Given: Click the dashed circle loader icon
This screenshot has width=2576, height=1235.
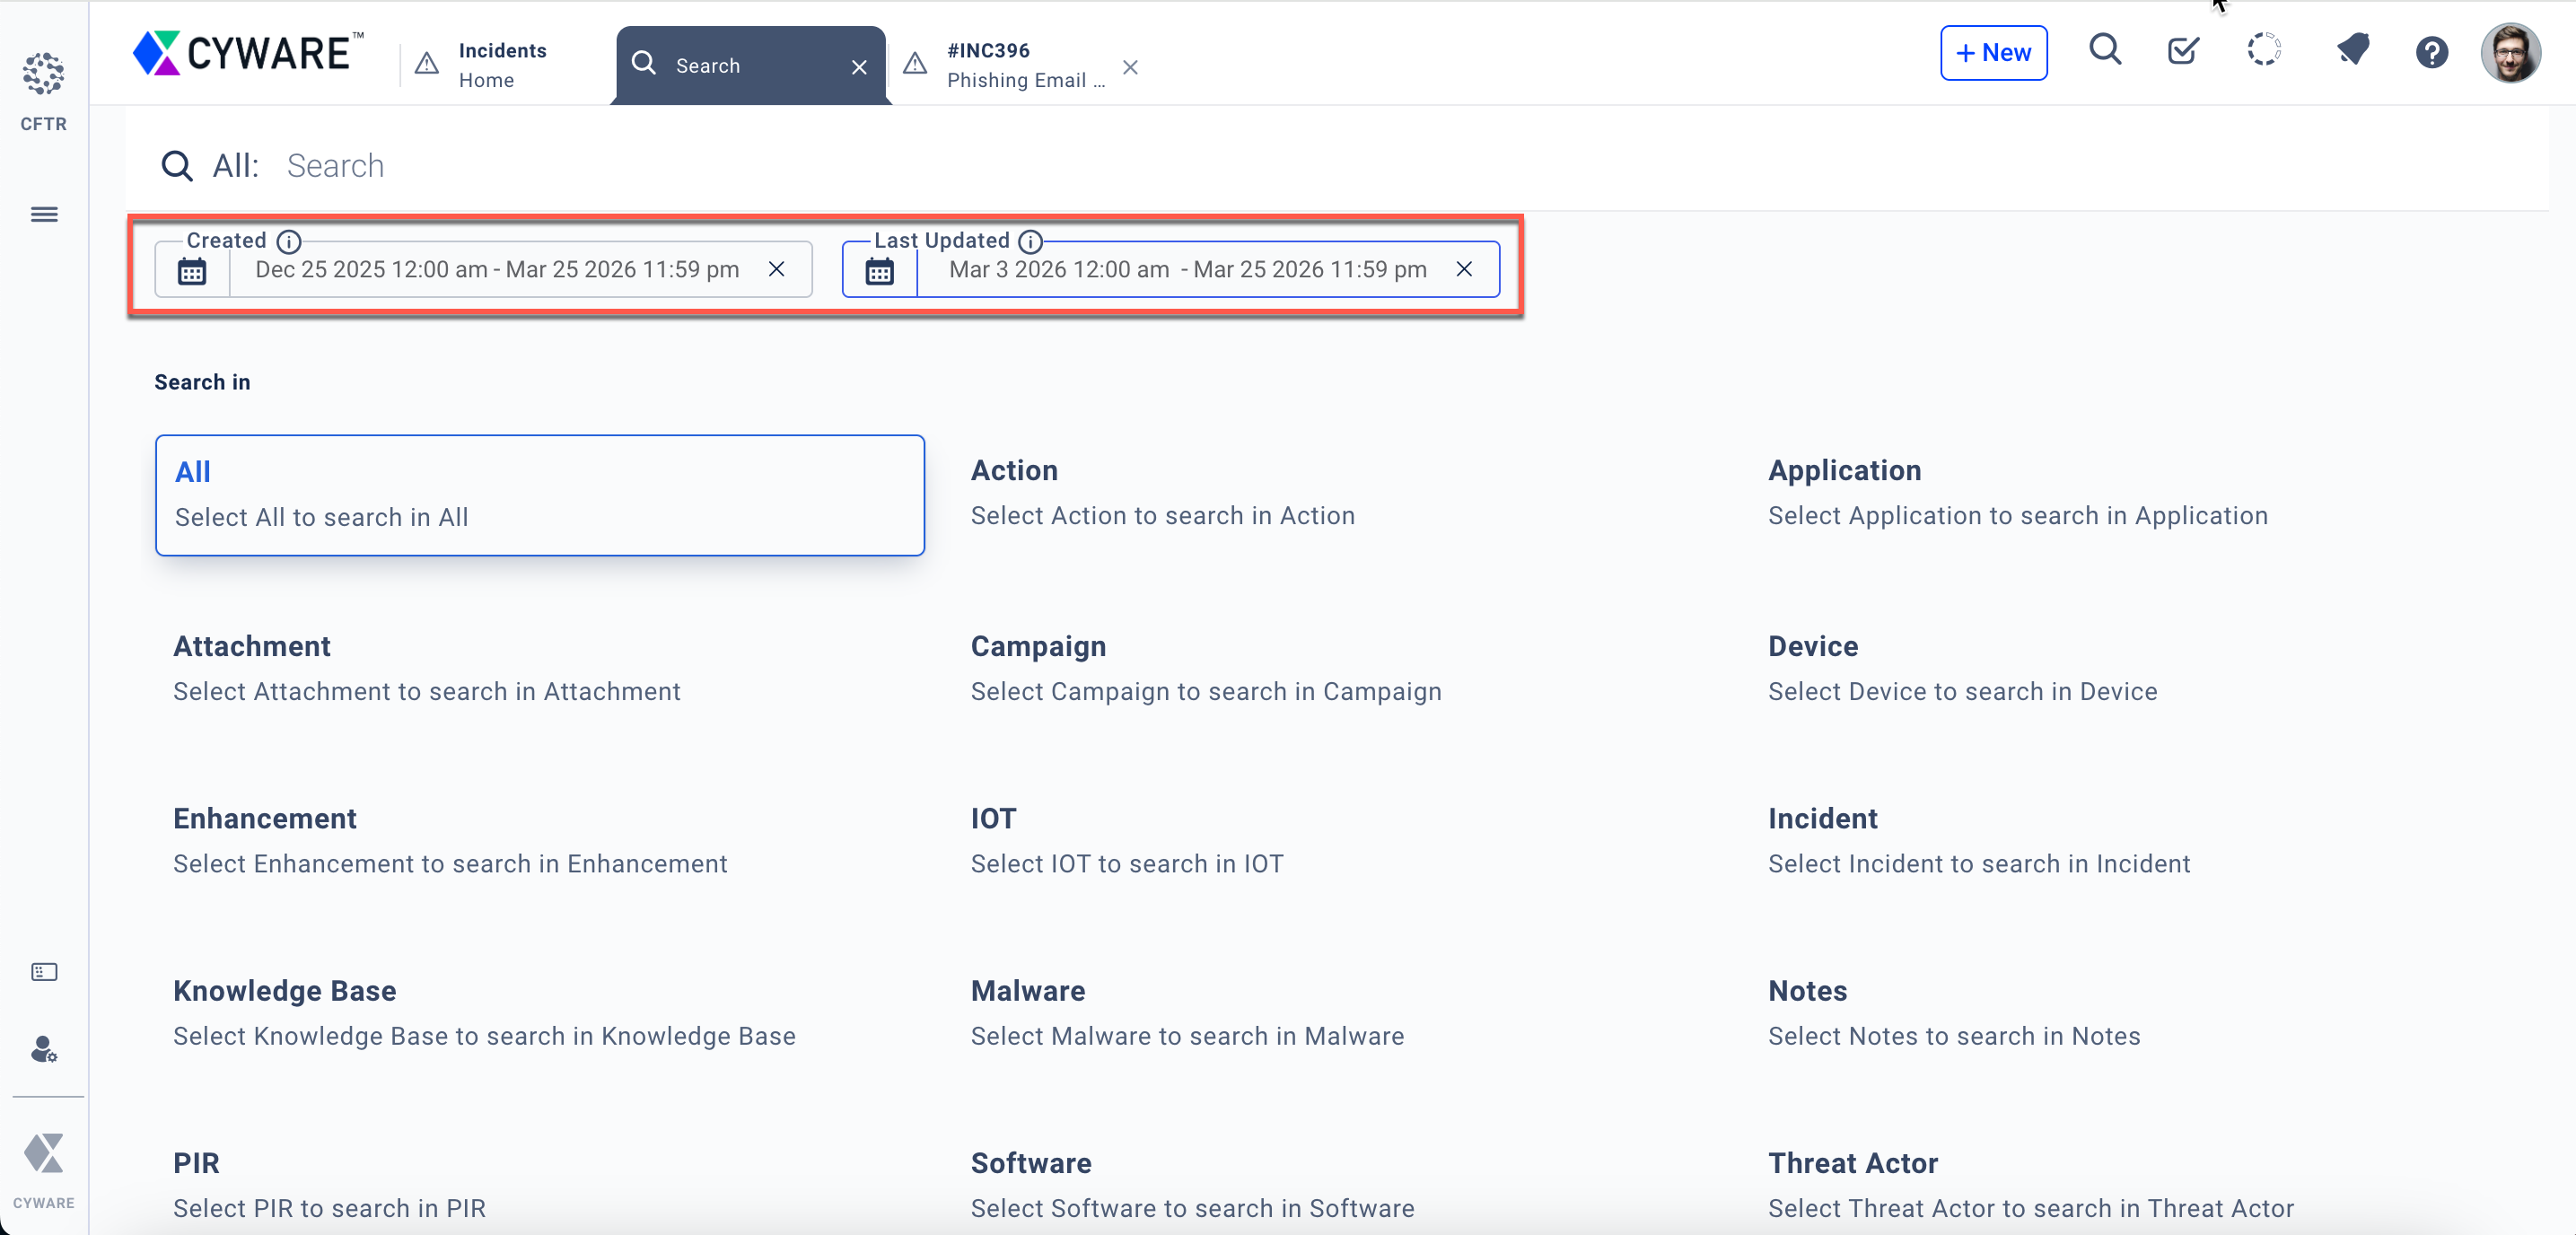Looking at the screenshot, I should click(2264, 50).
